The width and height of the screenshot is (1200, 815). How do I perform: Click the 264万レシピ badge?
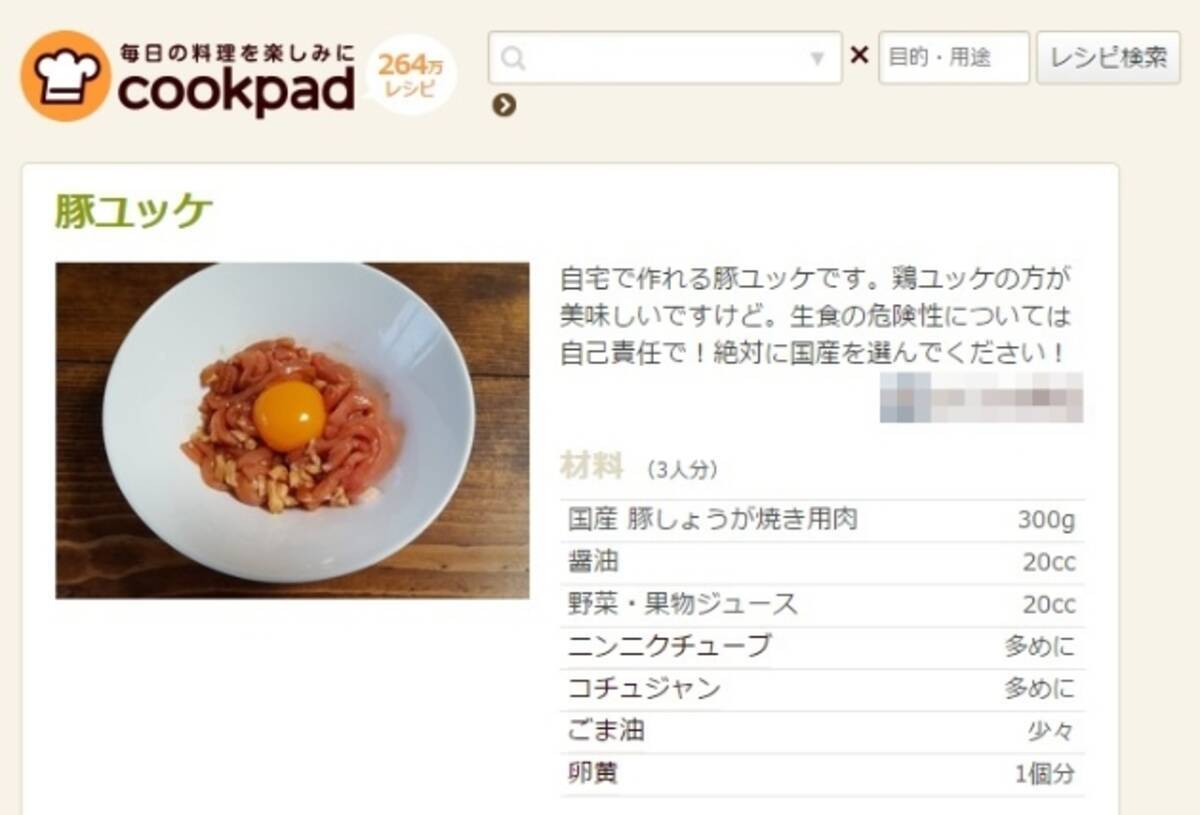[411, 75]
